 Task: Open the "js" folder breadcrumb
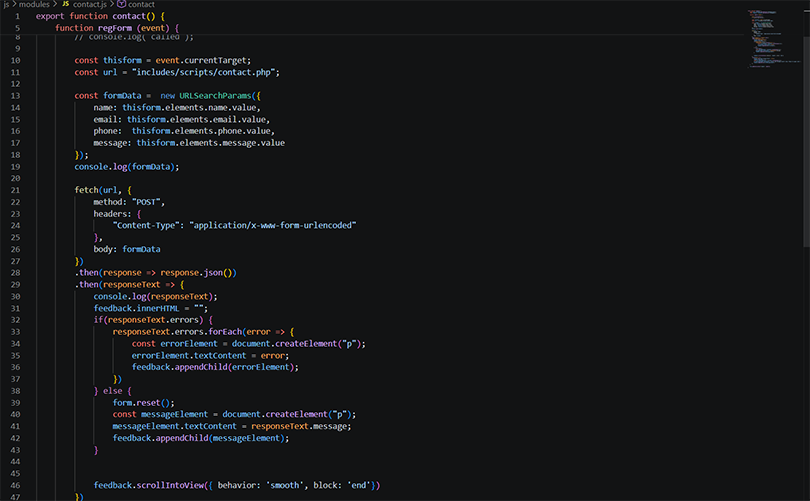tap(7, 5)
